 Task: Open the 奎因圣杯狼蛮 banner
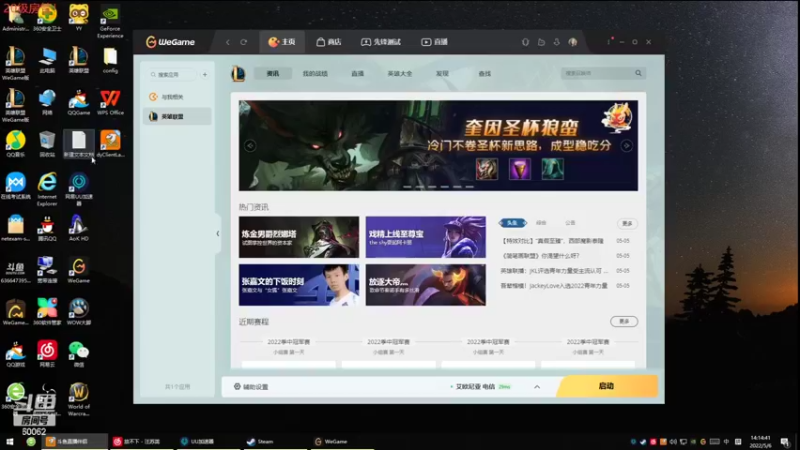point(438,145)
